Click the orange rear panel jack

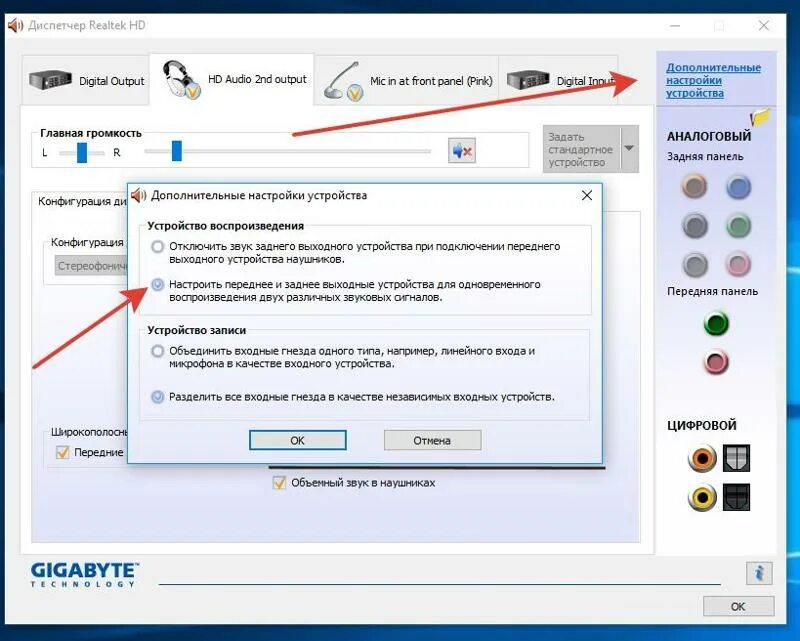694,186
